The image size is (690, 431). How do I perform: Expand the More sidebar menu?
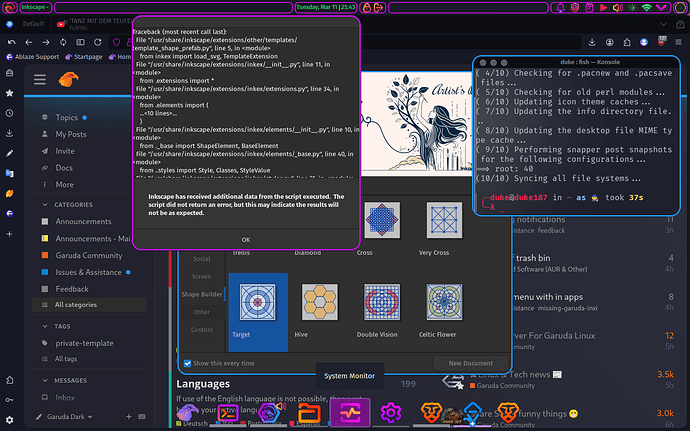(x=64, y=184)
